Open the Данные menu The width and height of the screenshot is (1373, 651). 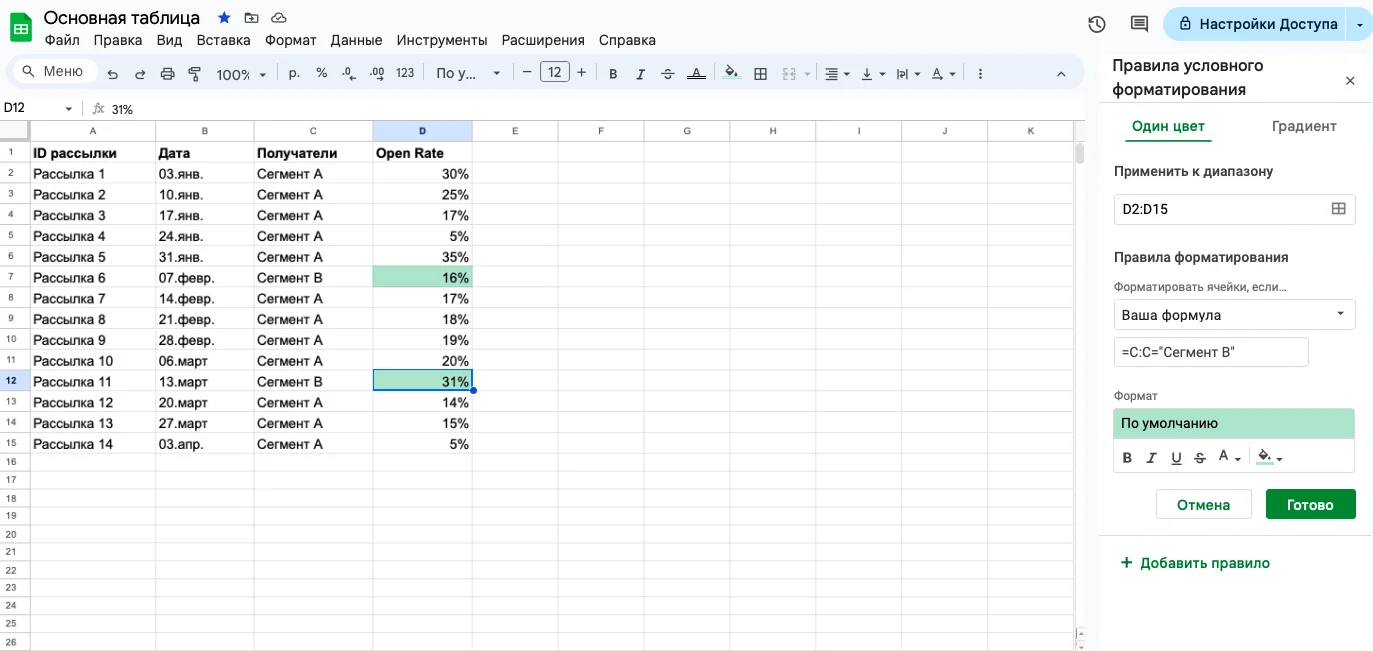pos(356,40)
